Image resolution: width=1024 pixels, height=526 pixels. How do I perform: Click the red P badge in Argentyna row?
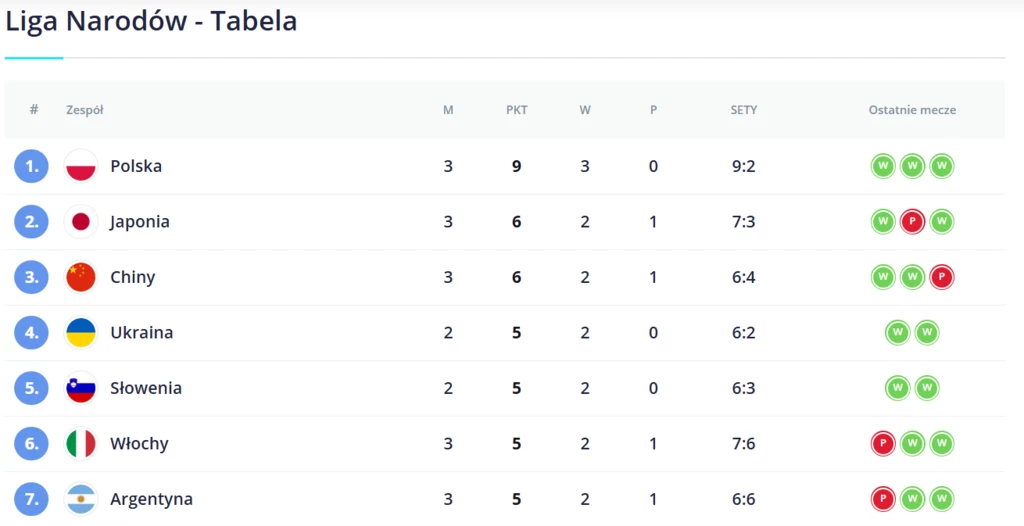pos(883,499)
